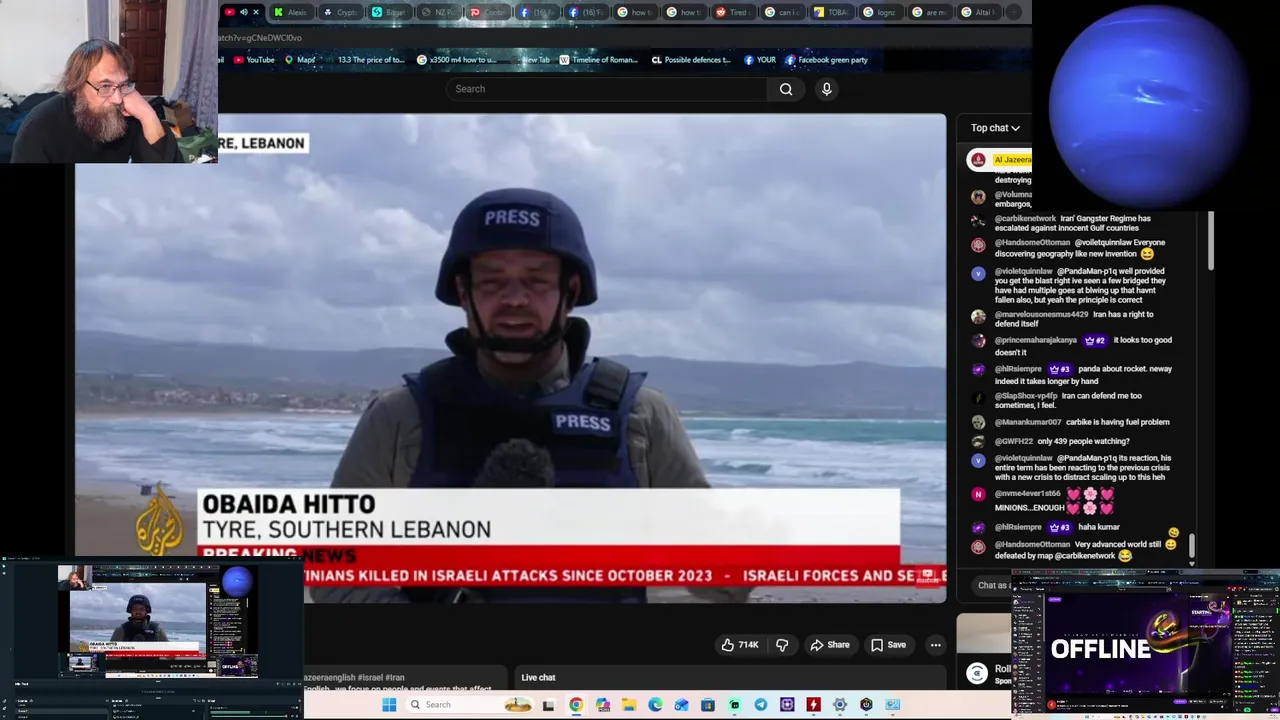Click the Windows Start button
1280x720 pixels.
coord(389,705)
